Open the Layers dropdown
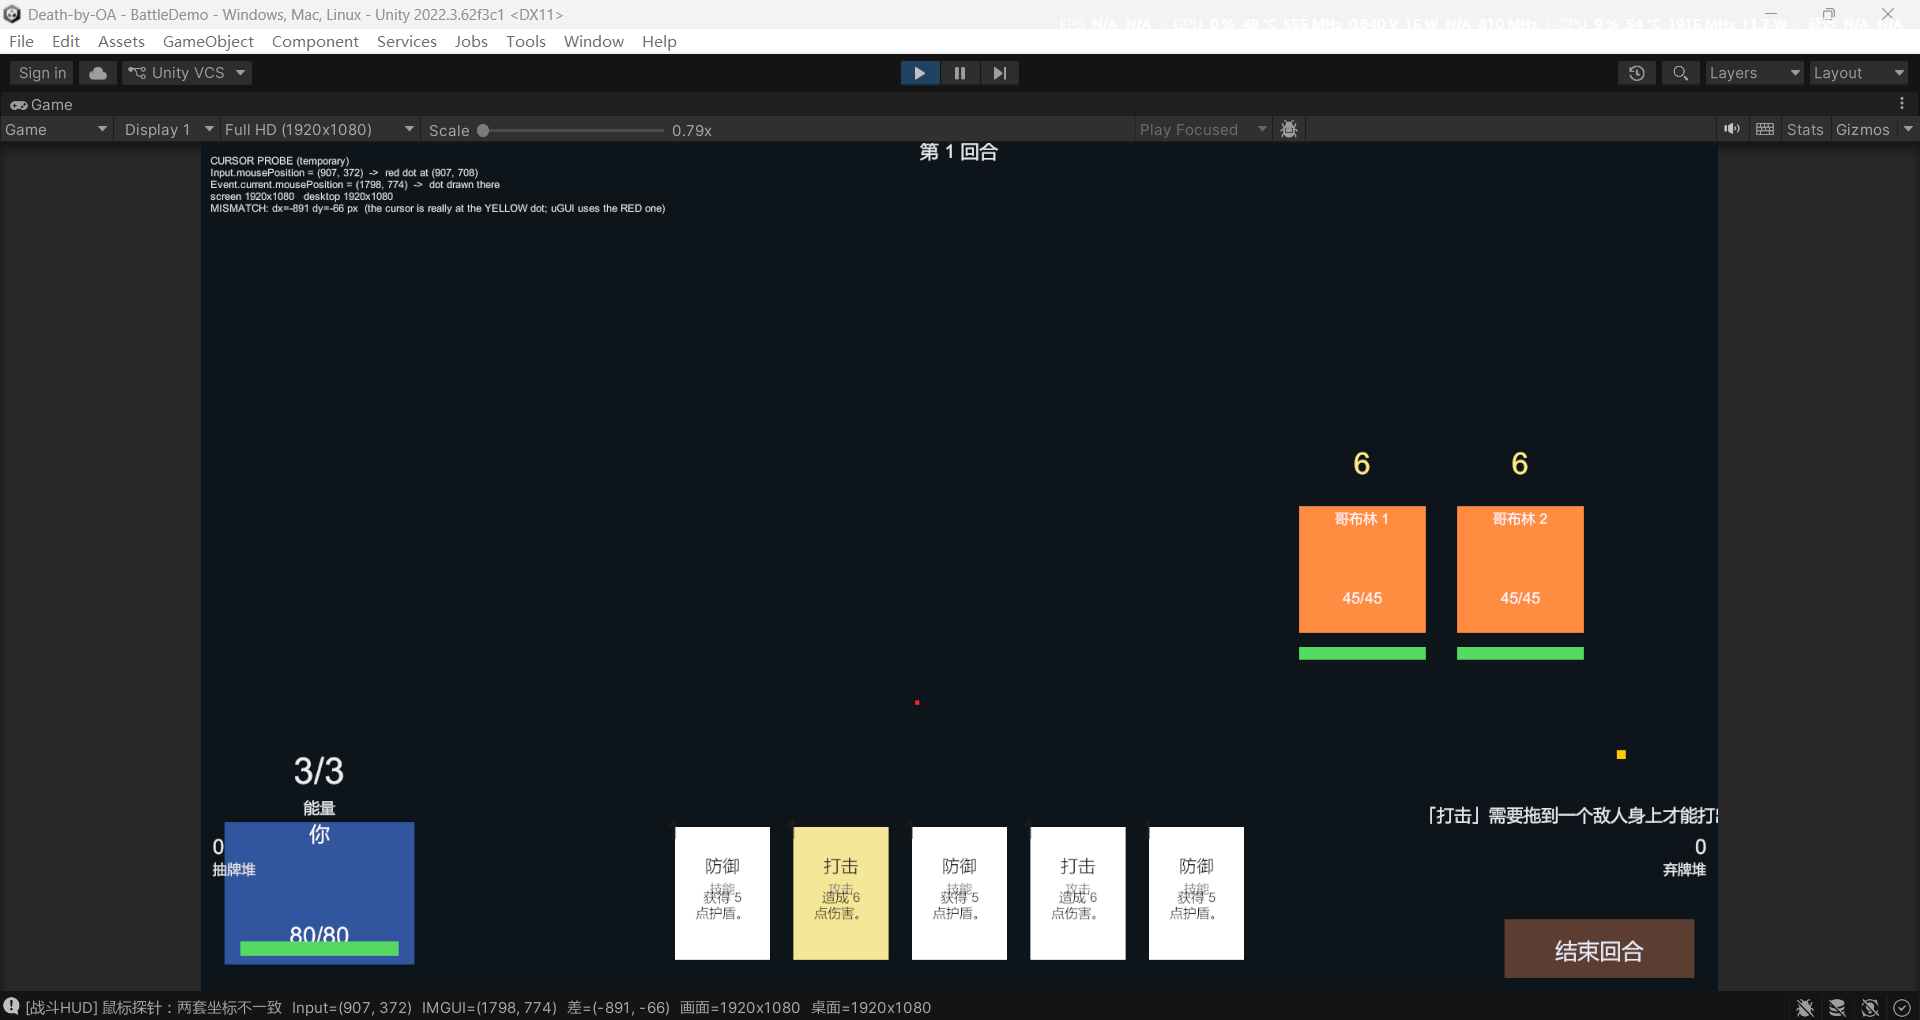1920x1020 pixels. (1754, 73)
